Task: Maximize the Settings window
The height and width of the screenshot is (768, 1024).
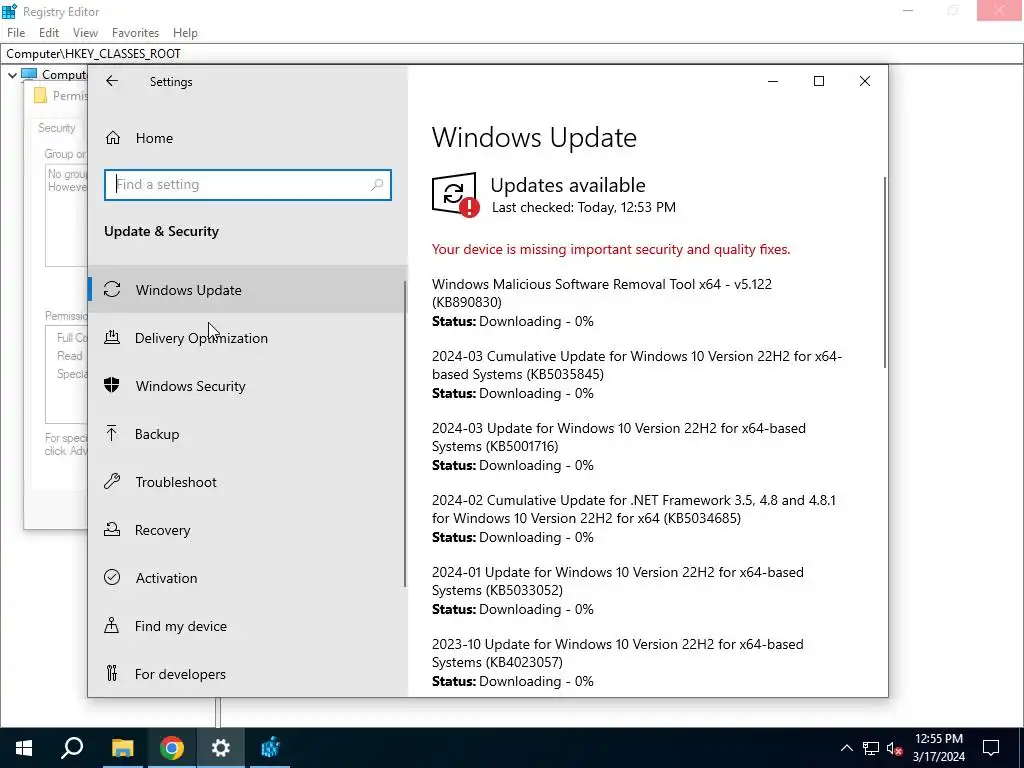Action: point(819,81)
